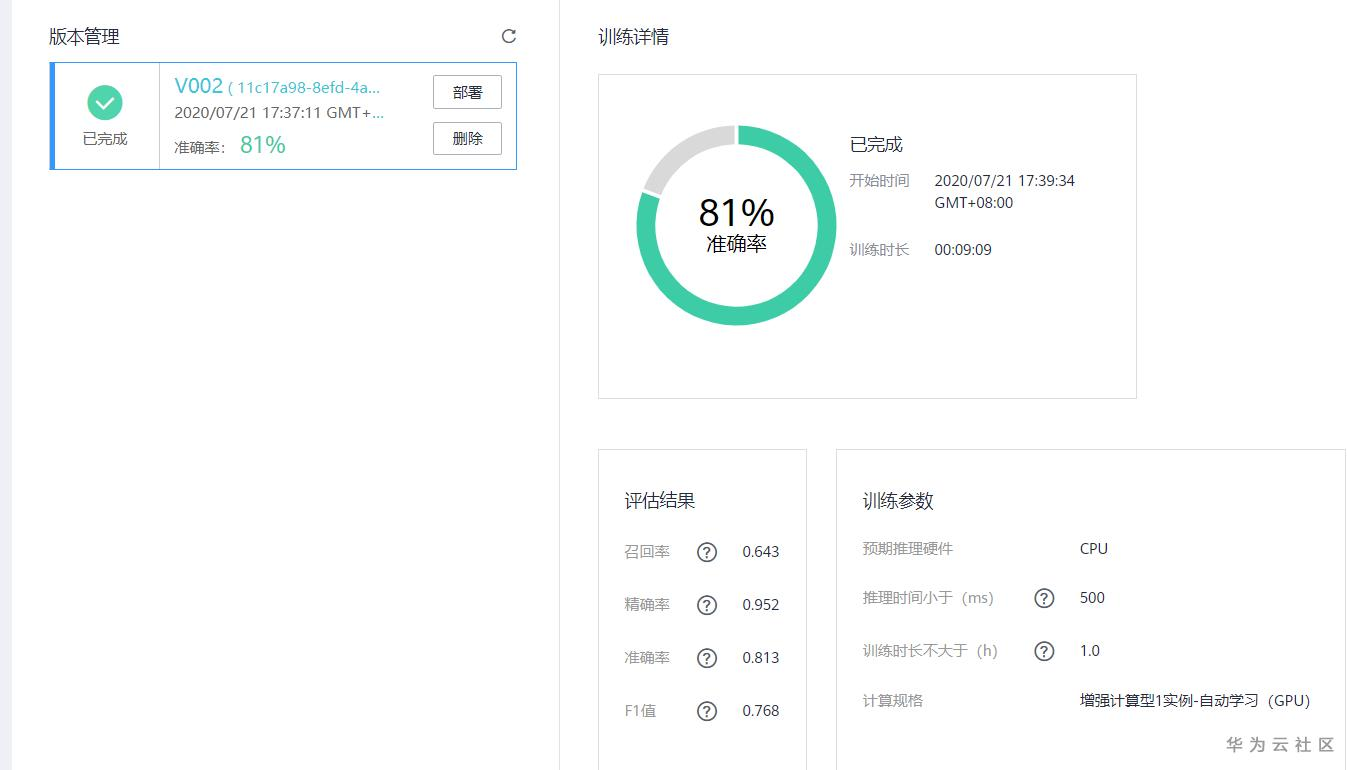Open the V002 version link
The height and width of the screenshot is (770, 1347).
tap(198, 86)
